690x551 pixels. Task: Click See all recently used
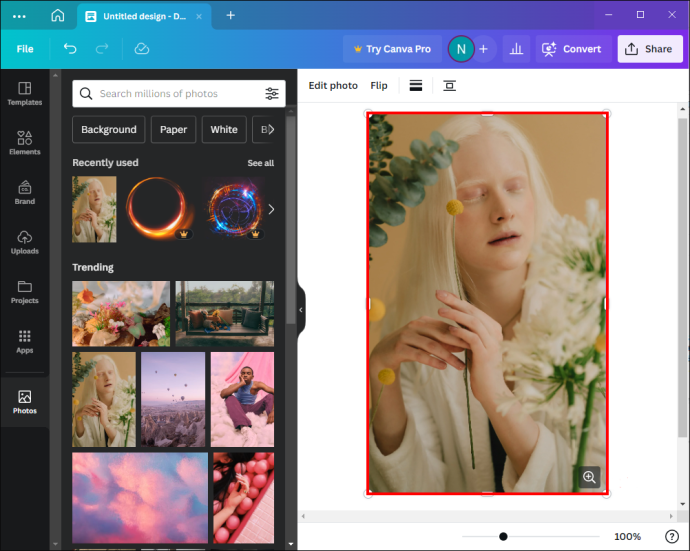[261, 163]
